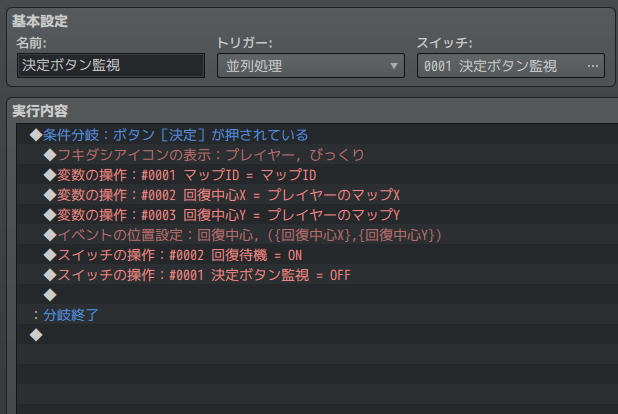The height and width of the screenshot is (414, 618).
Task: Click the 実行内容 group heading
Action: pyautogui.click(x=40, y=111)
